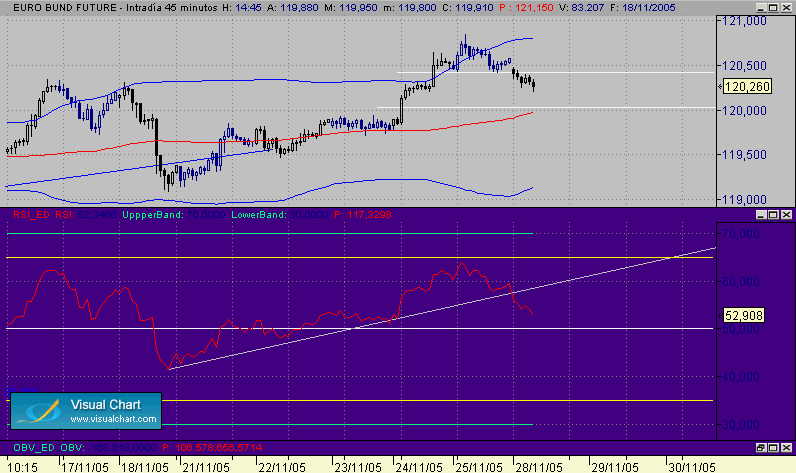Screen dimensions: 796x473
Task: Click the 18/11/05 date axis label
Action: click(x=145, y=467)
